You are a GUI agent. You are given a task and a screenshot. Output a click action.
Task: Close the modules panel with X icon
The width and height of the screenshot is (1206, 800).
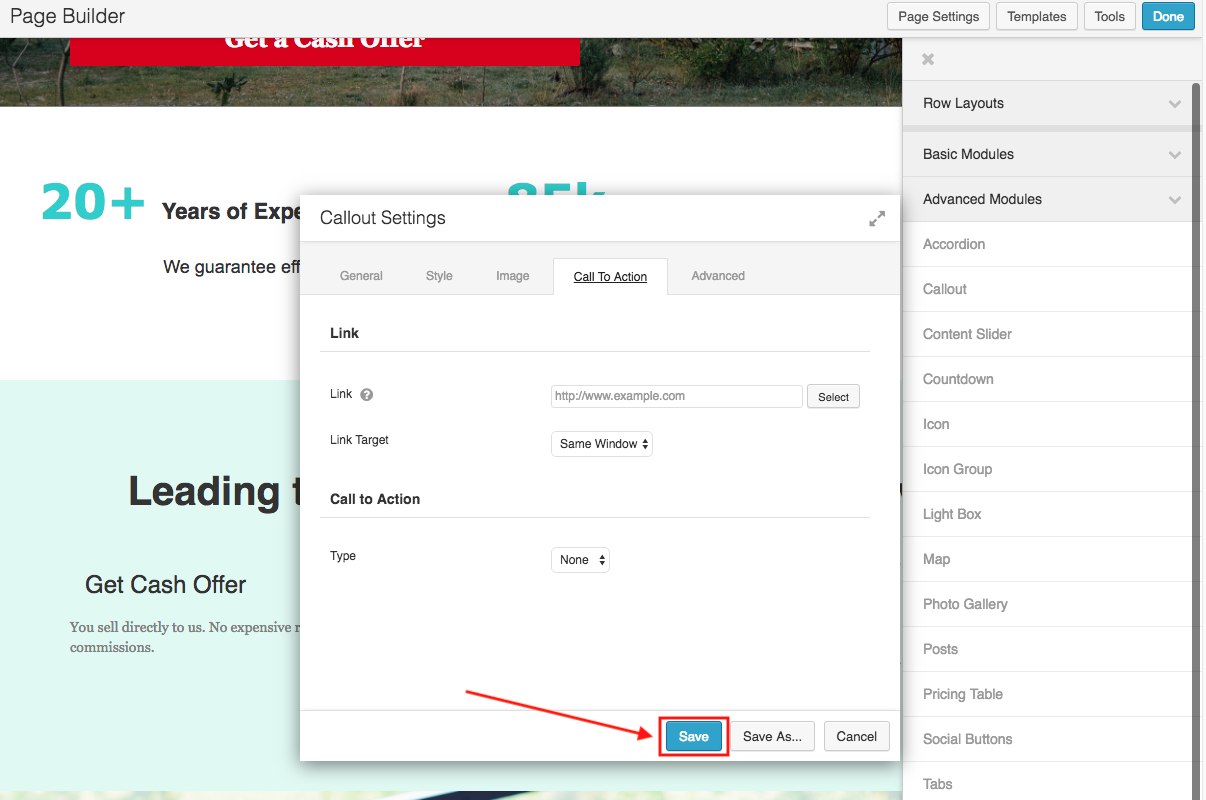coord(928,59)
